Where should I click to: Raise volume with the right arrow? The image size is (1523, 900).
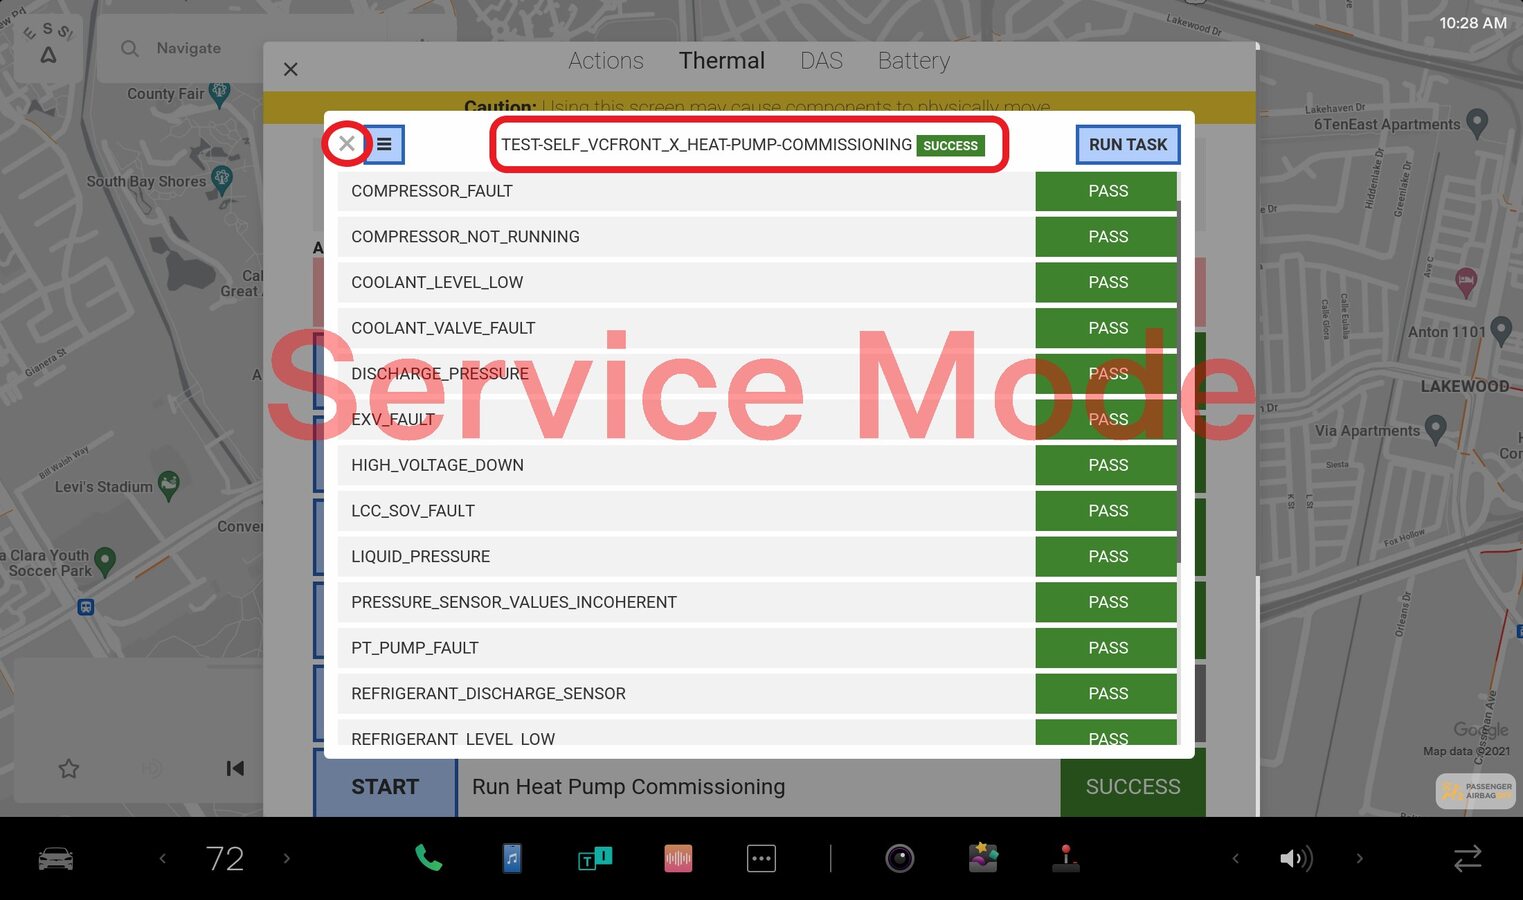(1359, 858)
